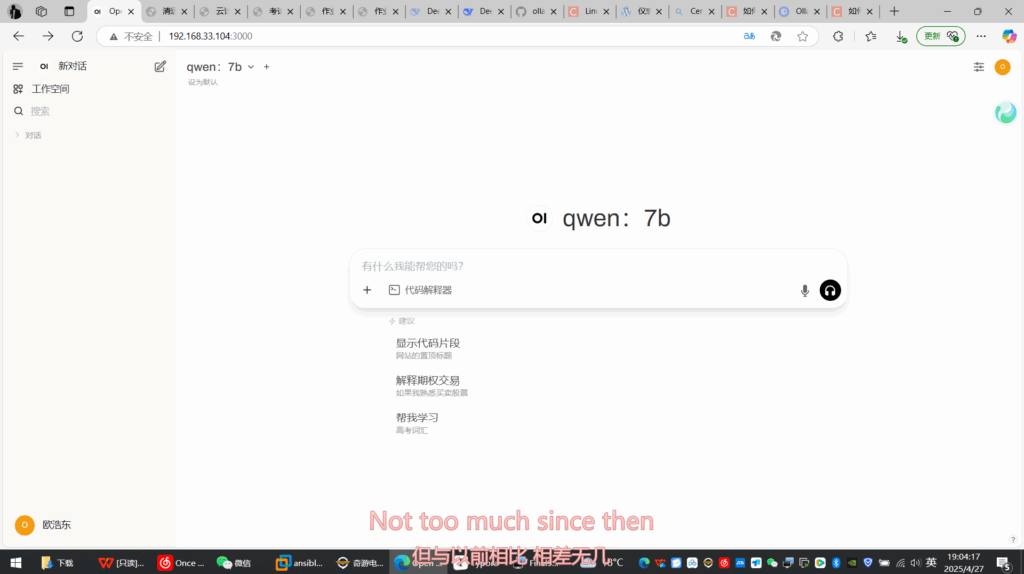
Task: Open the browser downloads icon
Action: pos(901,37)
